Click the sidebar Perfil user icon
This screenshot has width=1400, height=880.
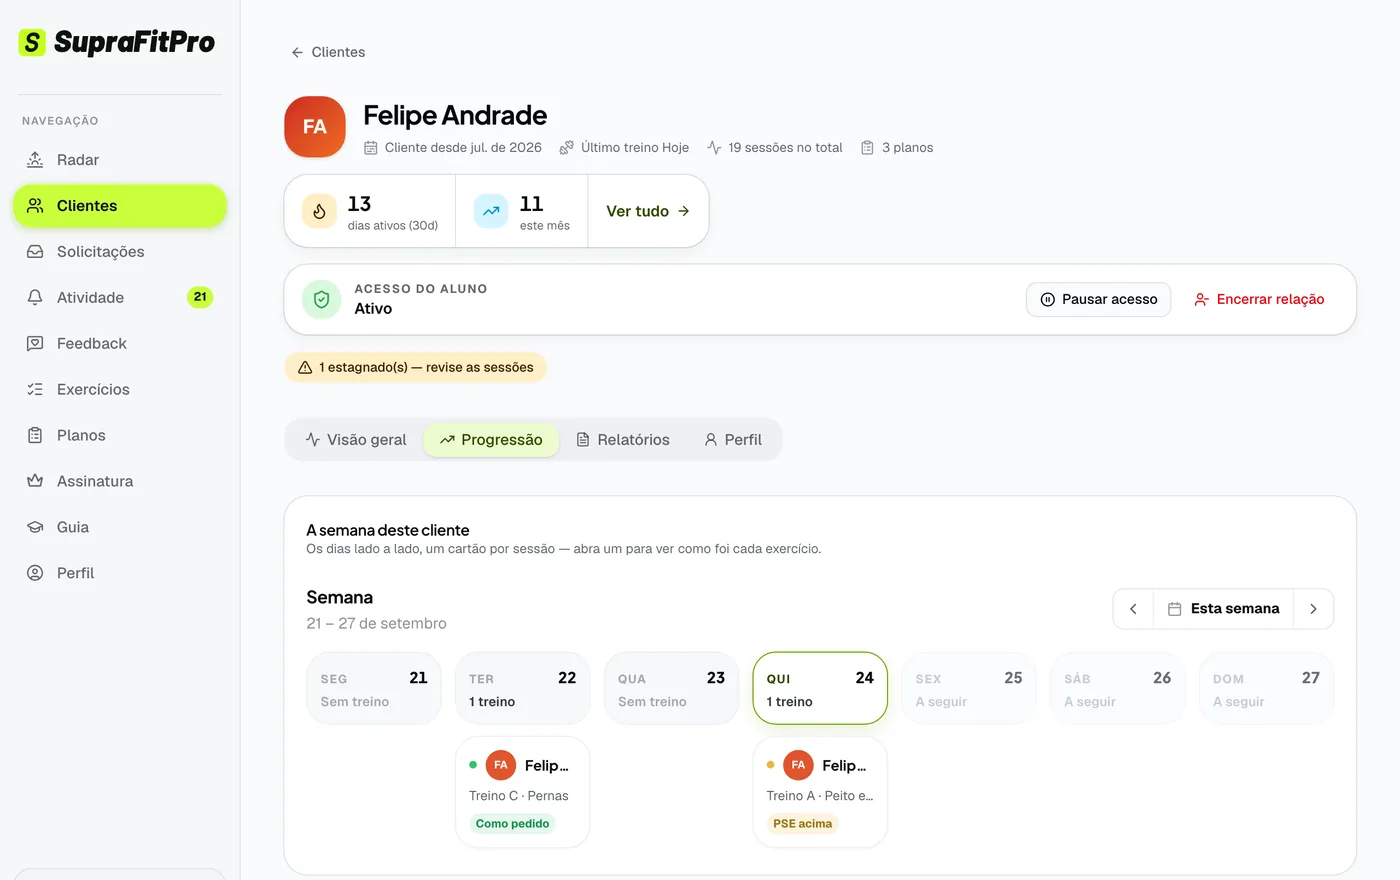coord(35,574)
